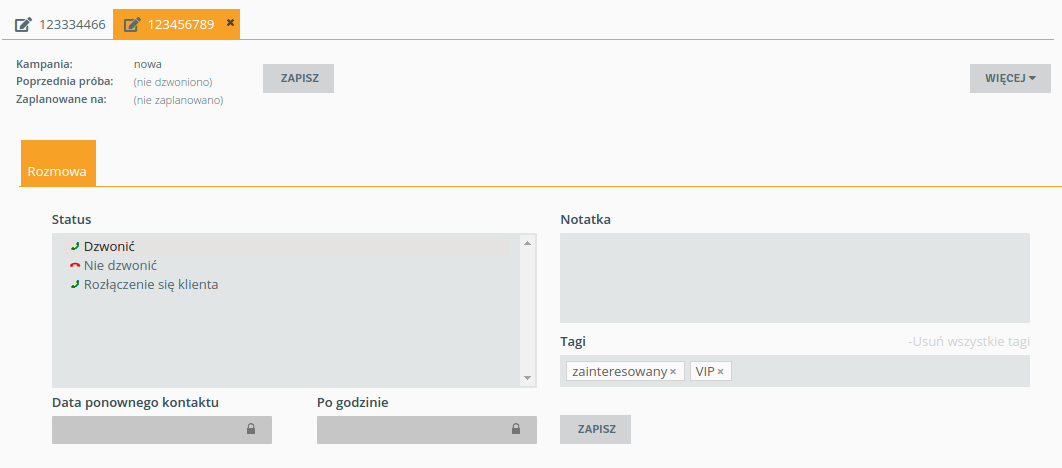Click the Status list scroll up arrow
The image size is (1062, 468).
528,242
